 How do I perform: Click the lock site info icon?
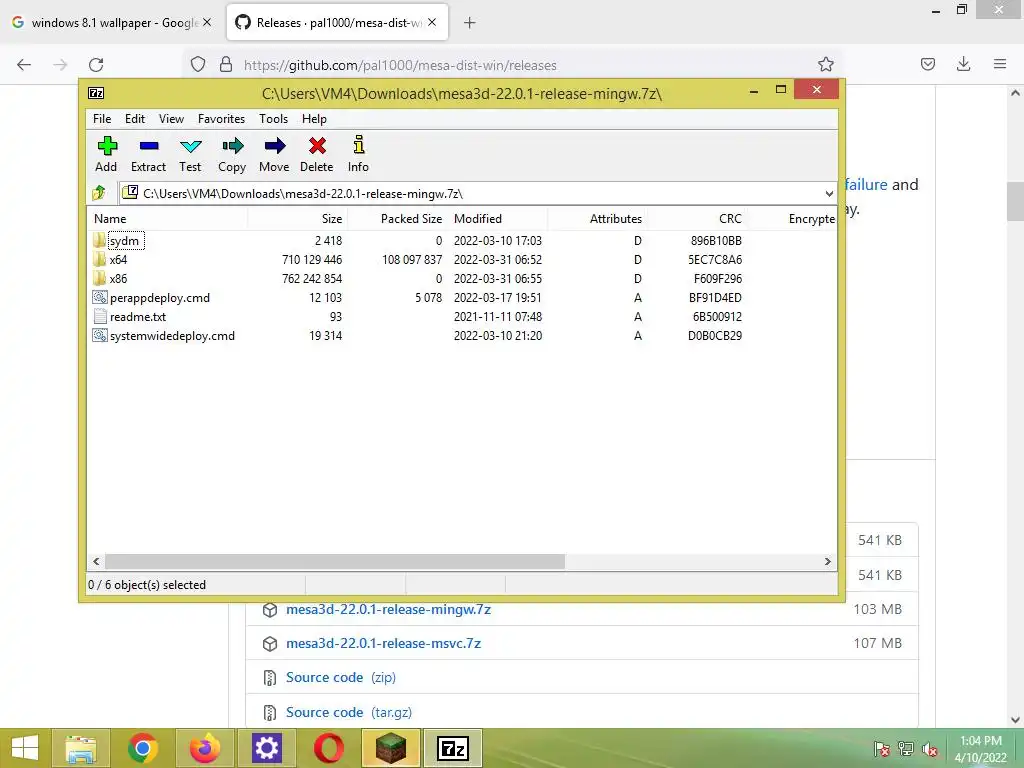(226, 64)
